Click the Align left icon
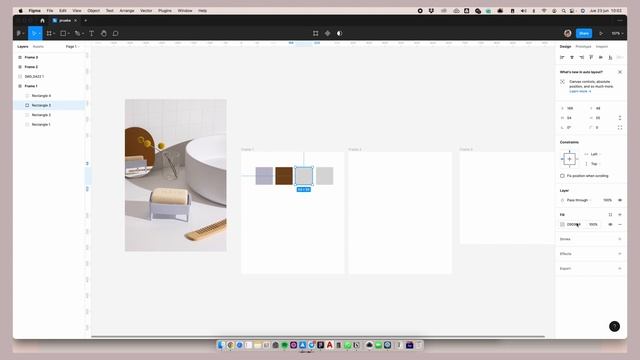Image resolution: width=640 pixels, height=360 pixels. point(562,58)
